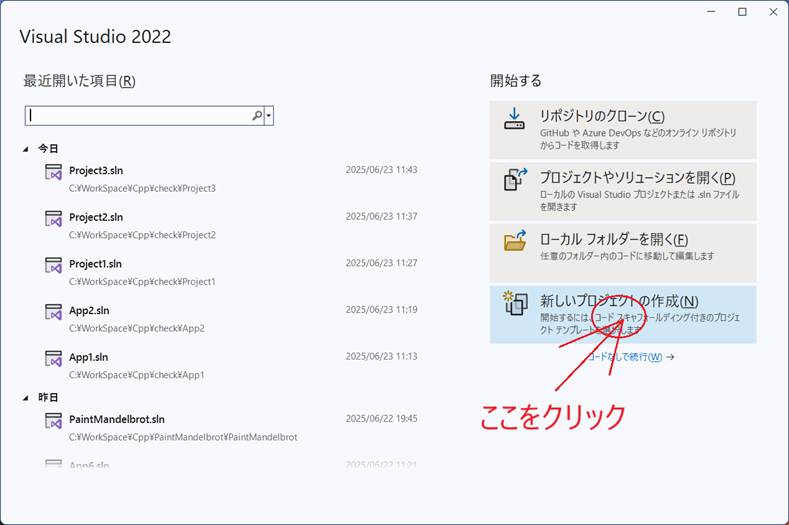
Task: Follow the コードなしで続行(W) link
Action: (631, 357)
